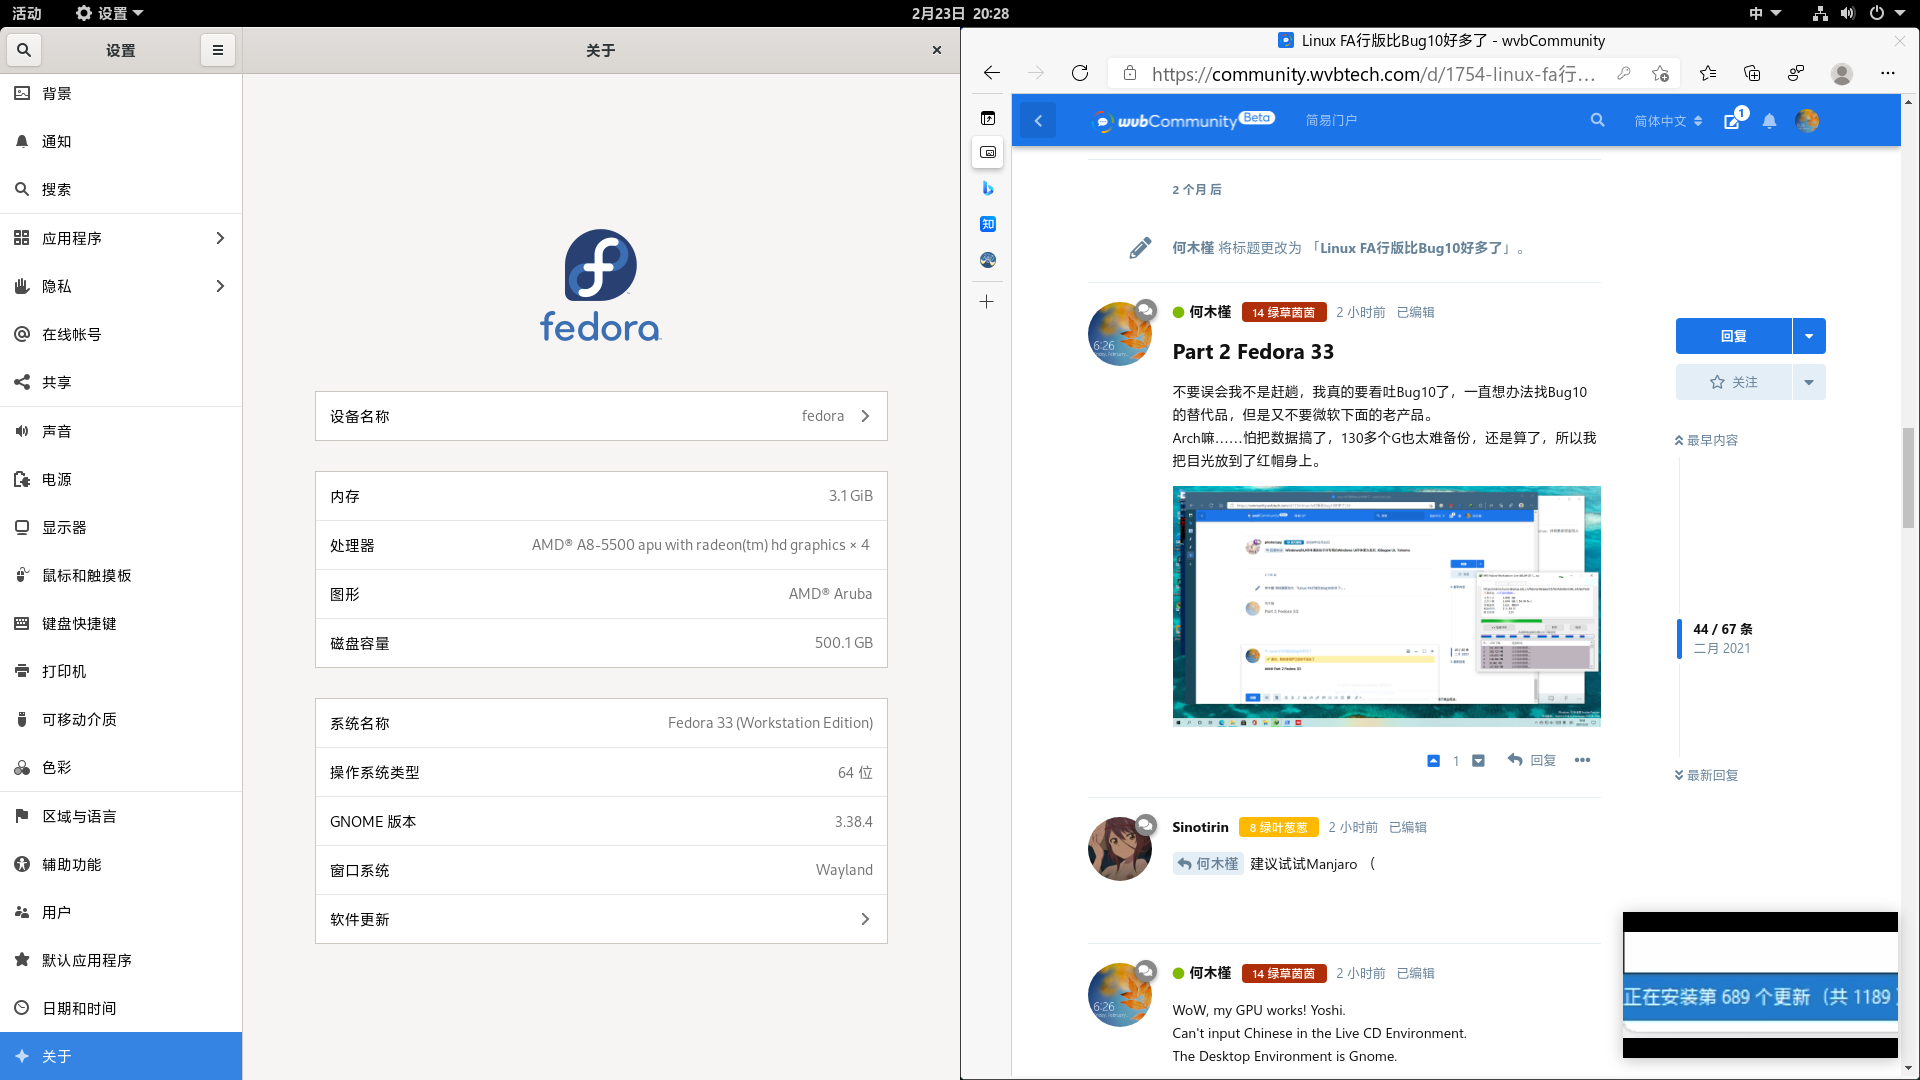The image size is (1920, 1080).
Task: Open the Bing icon in browser sidebar
Action: tap(988, 188)
